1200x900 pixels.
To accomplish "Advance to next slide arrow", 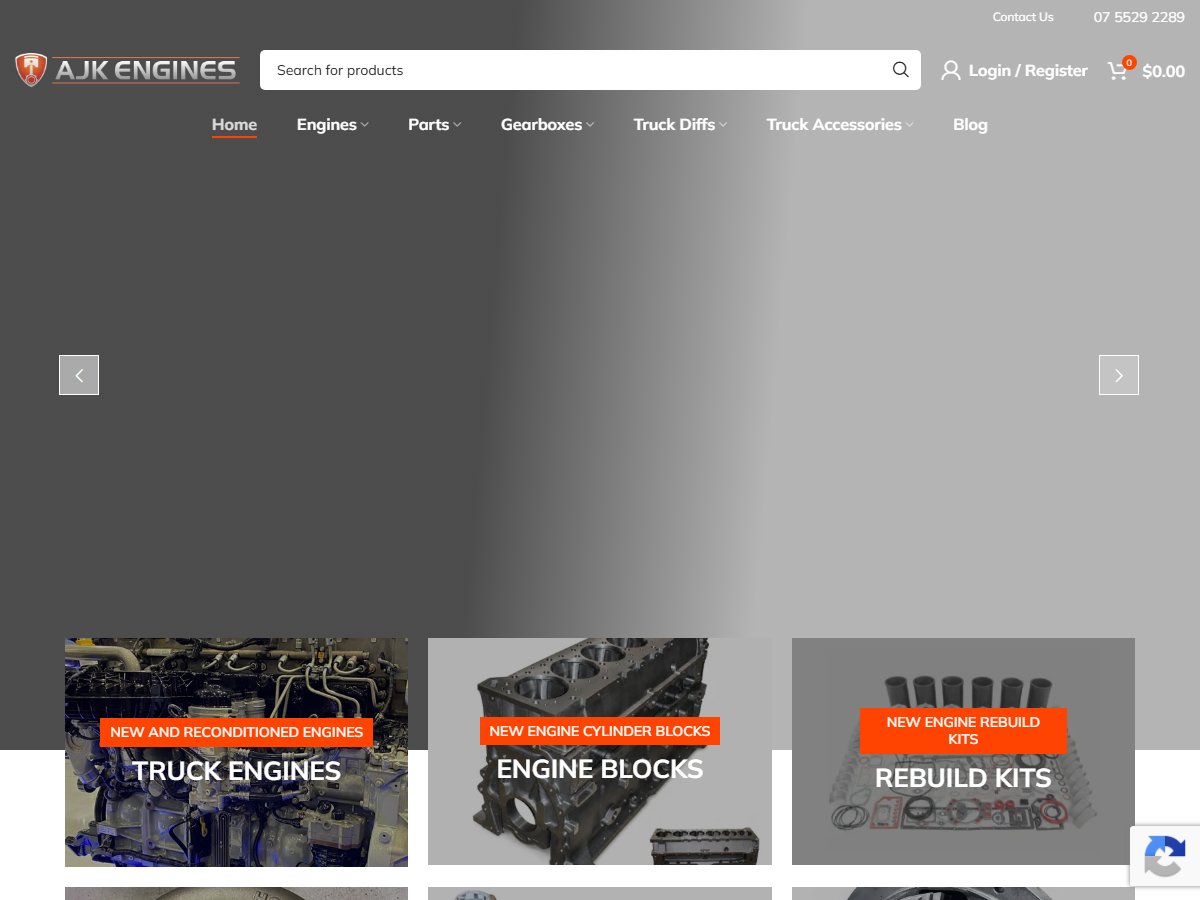I will click(1119, 375).
